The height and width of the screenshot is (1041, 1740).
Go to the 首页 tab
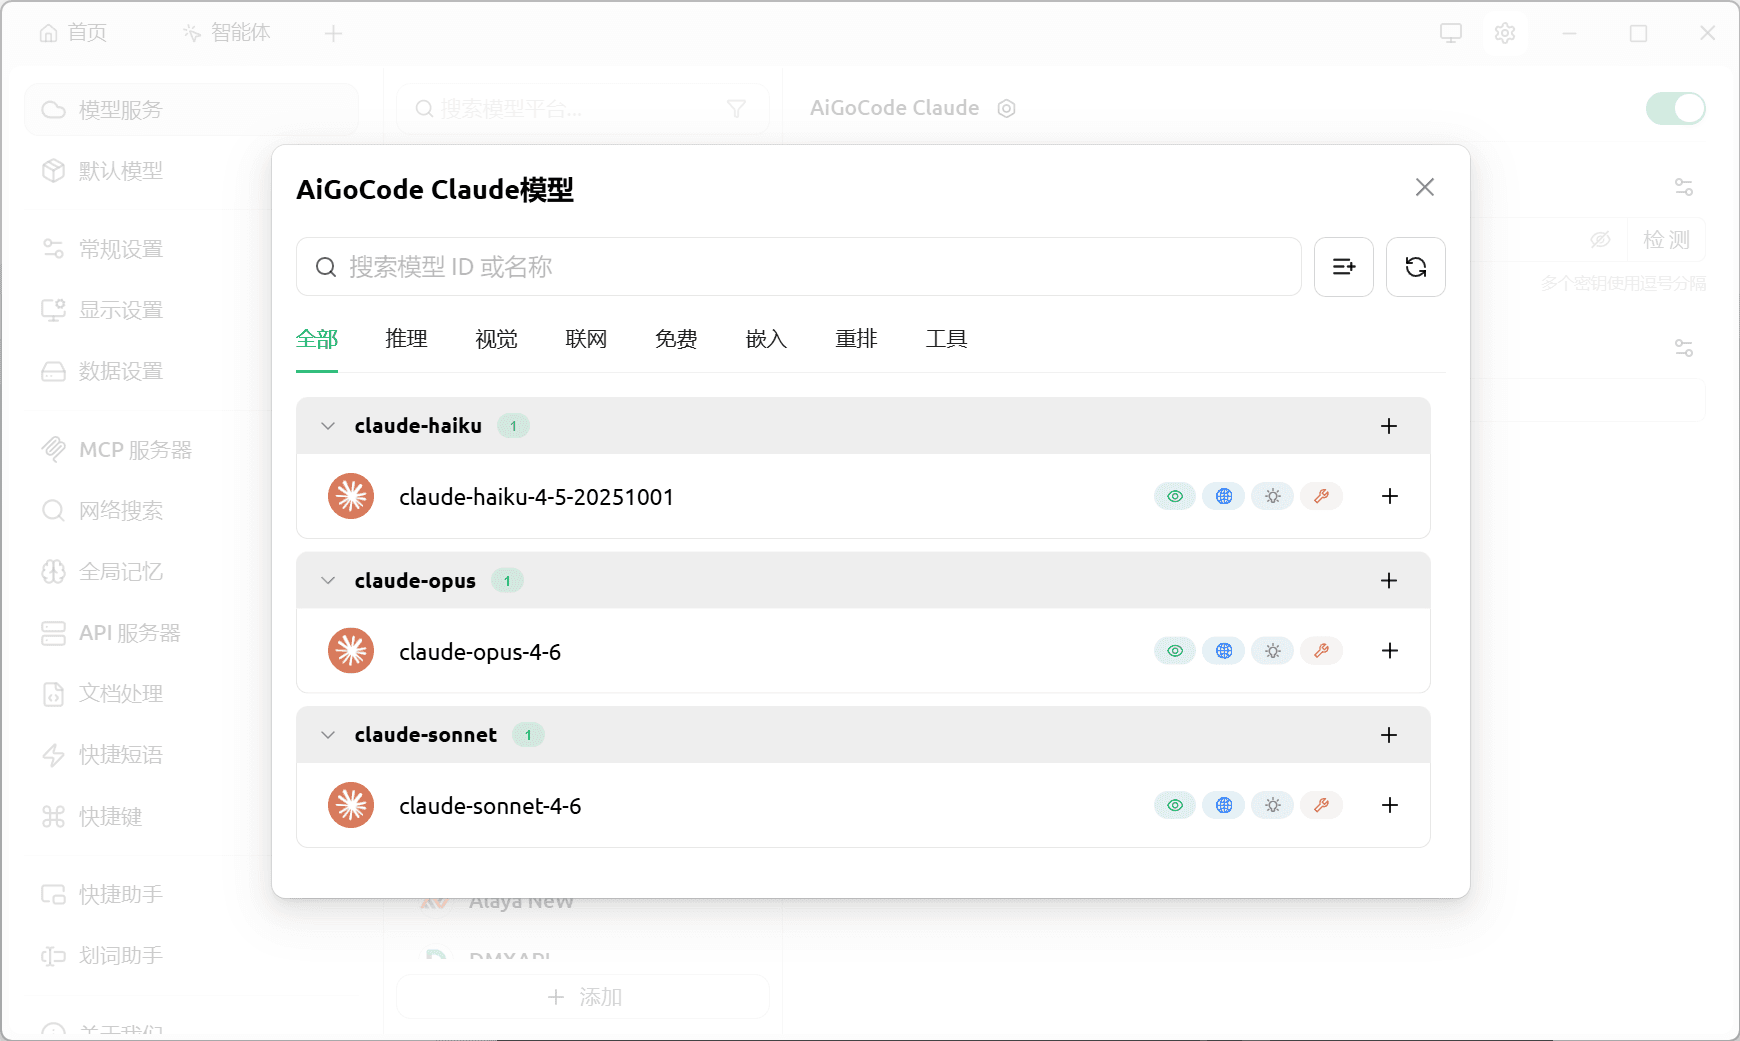(x=73, y=33)
